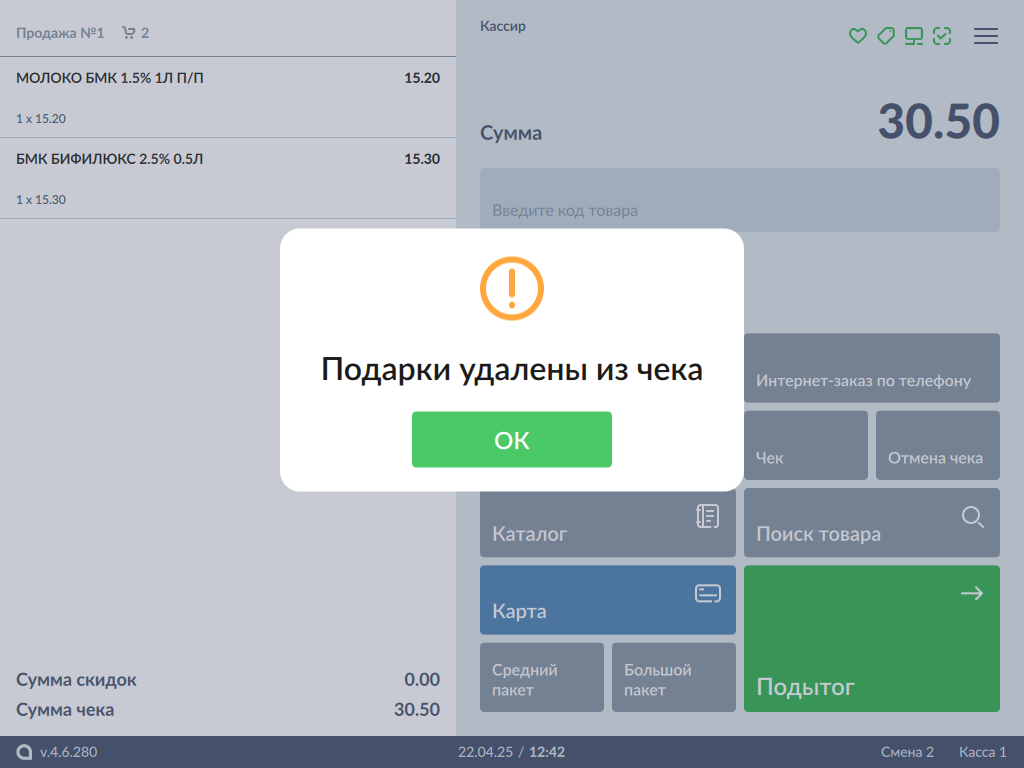This screenshot has width=1024, height=768.
Task: Add a Большой пакет to the receipt
Action: point(673,677)
